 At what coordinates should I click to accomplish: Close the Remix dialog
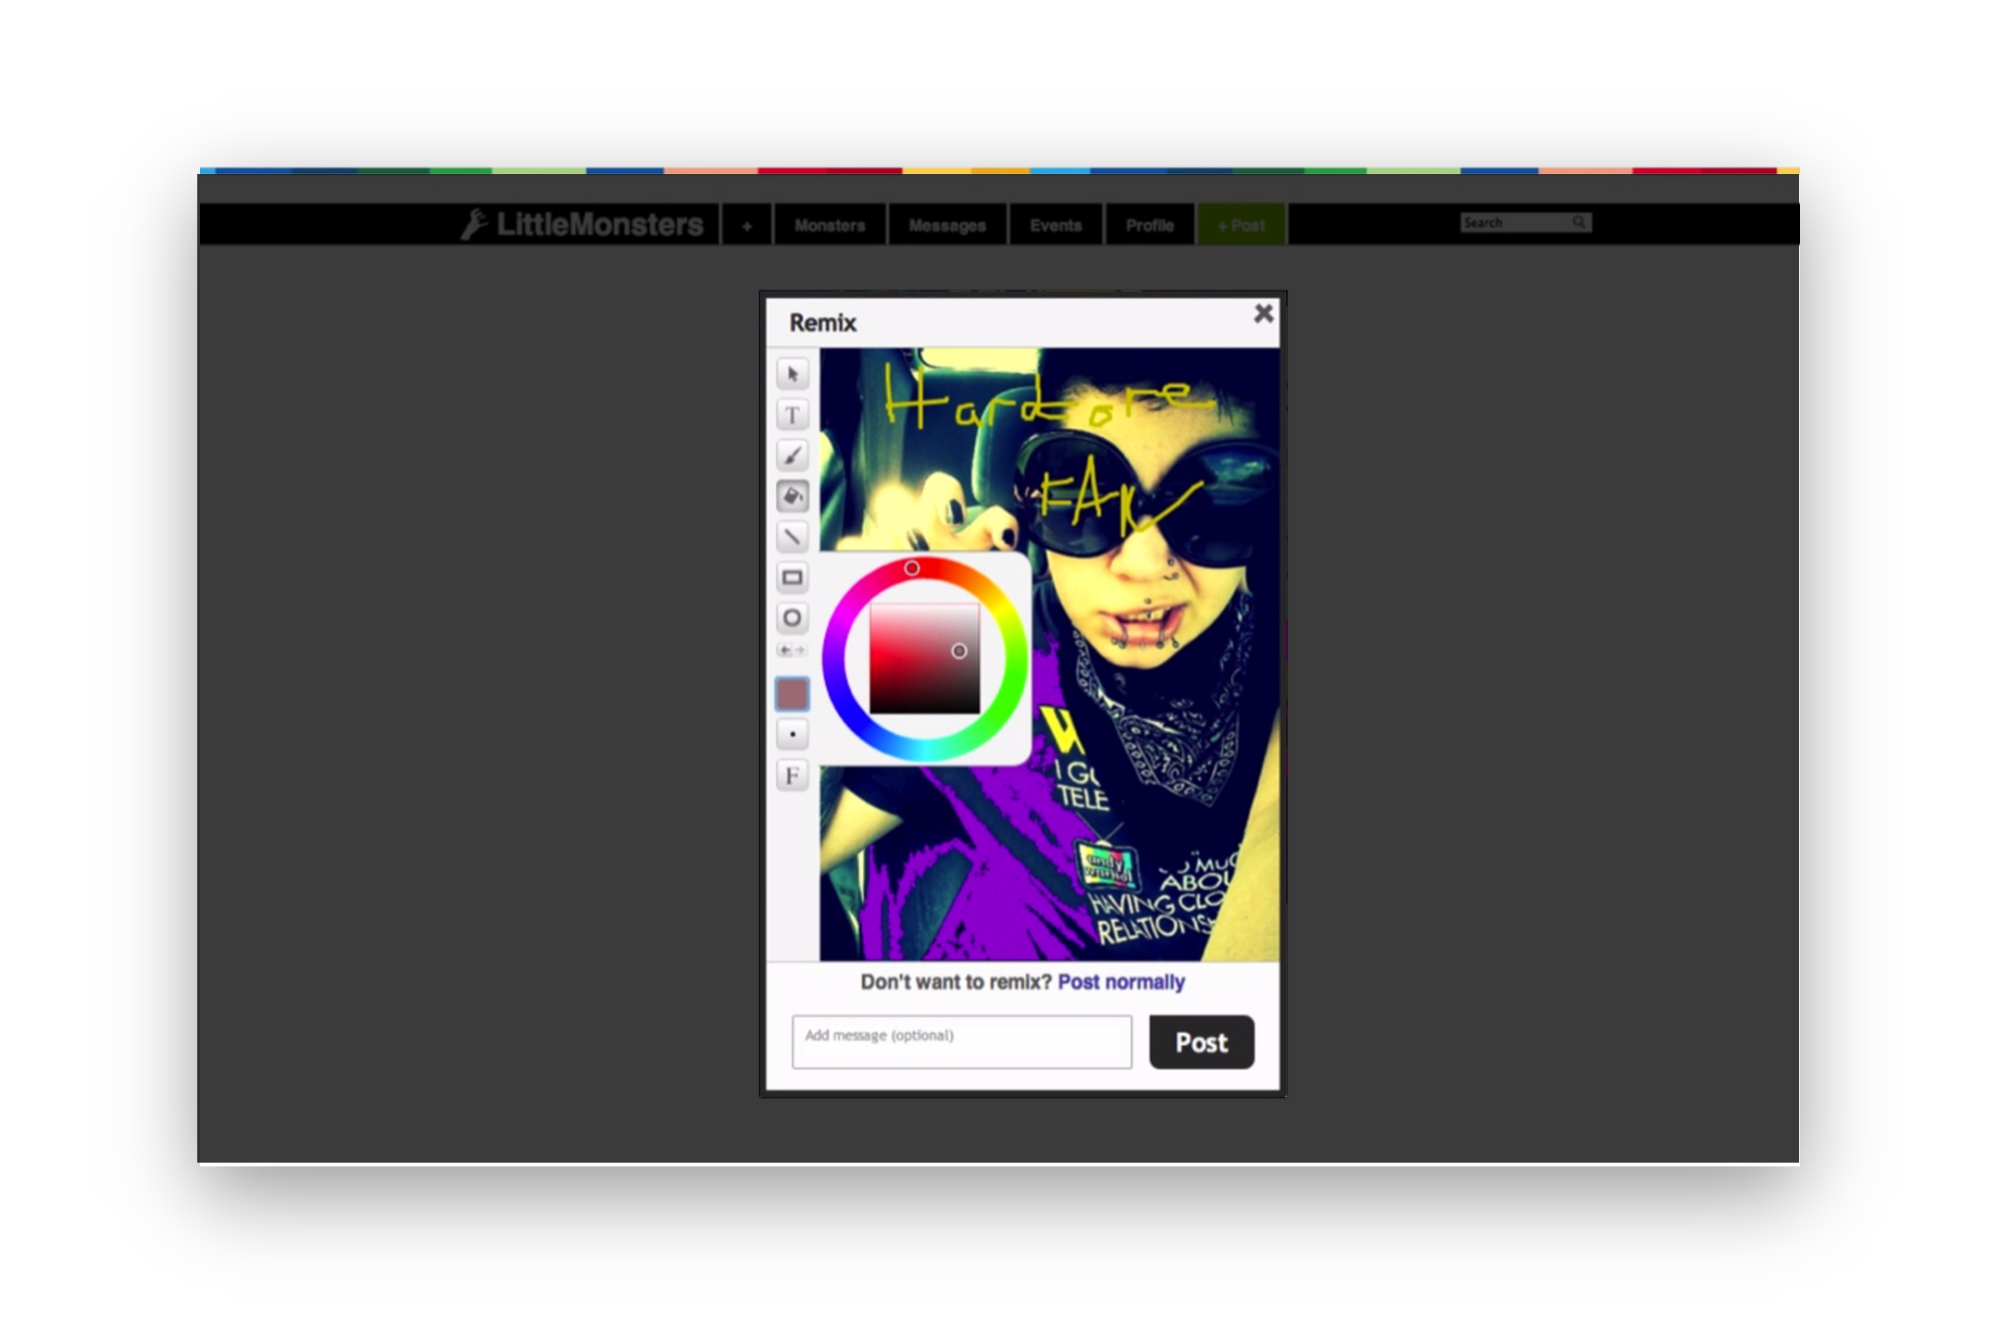click(1263, 314)
